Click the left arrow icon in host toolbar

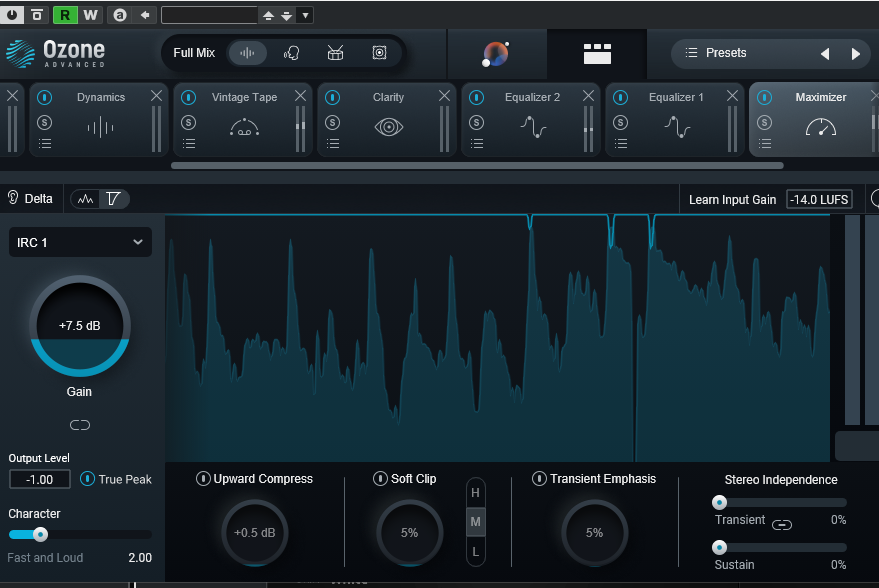pyautogui.click(x=145, y=15)
